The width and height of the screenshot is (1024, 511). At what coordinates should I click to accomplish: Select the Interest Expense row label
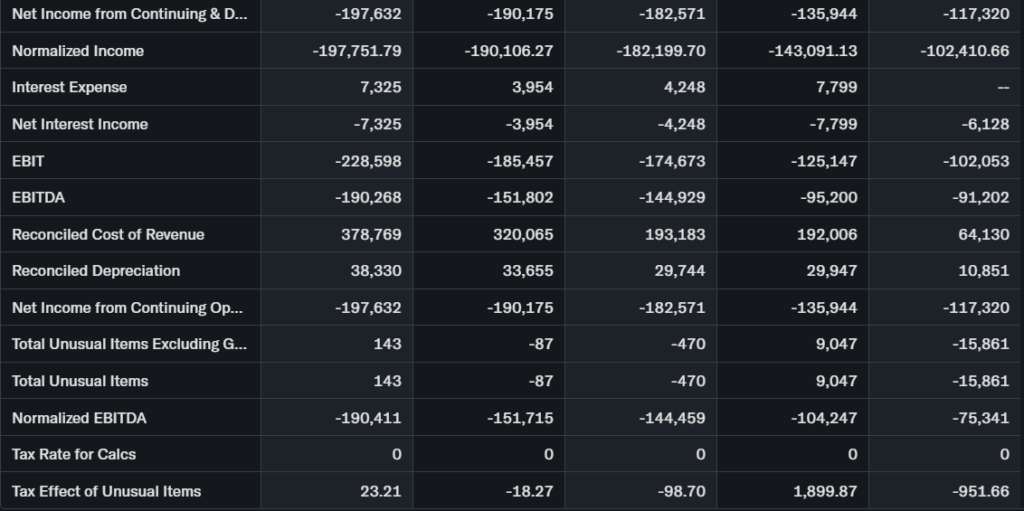coord(70,87)
